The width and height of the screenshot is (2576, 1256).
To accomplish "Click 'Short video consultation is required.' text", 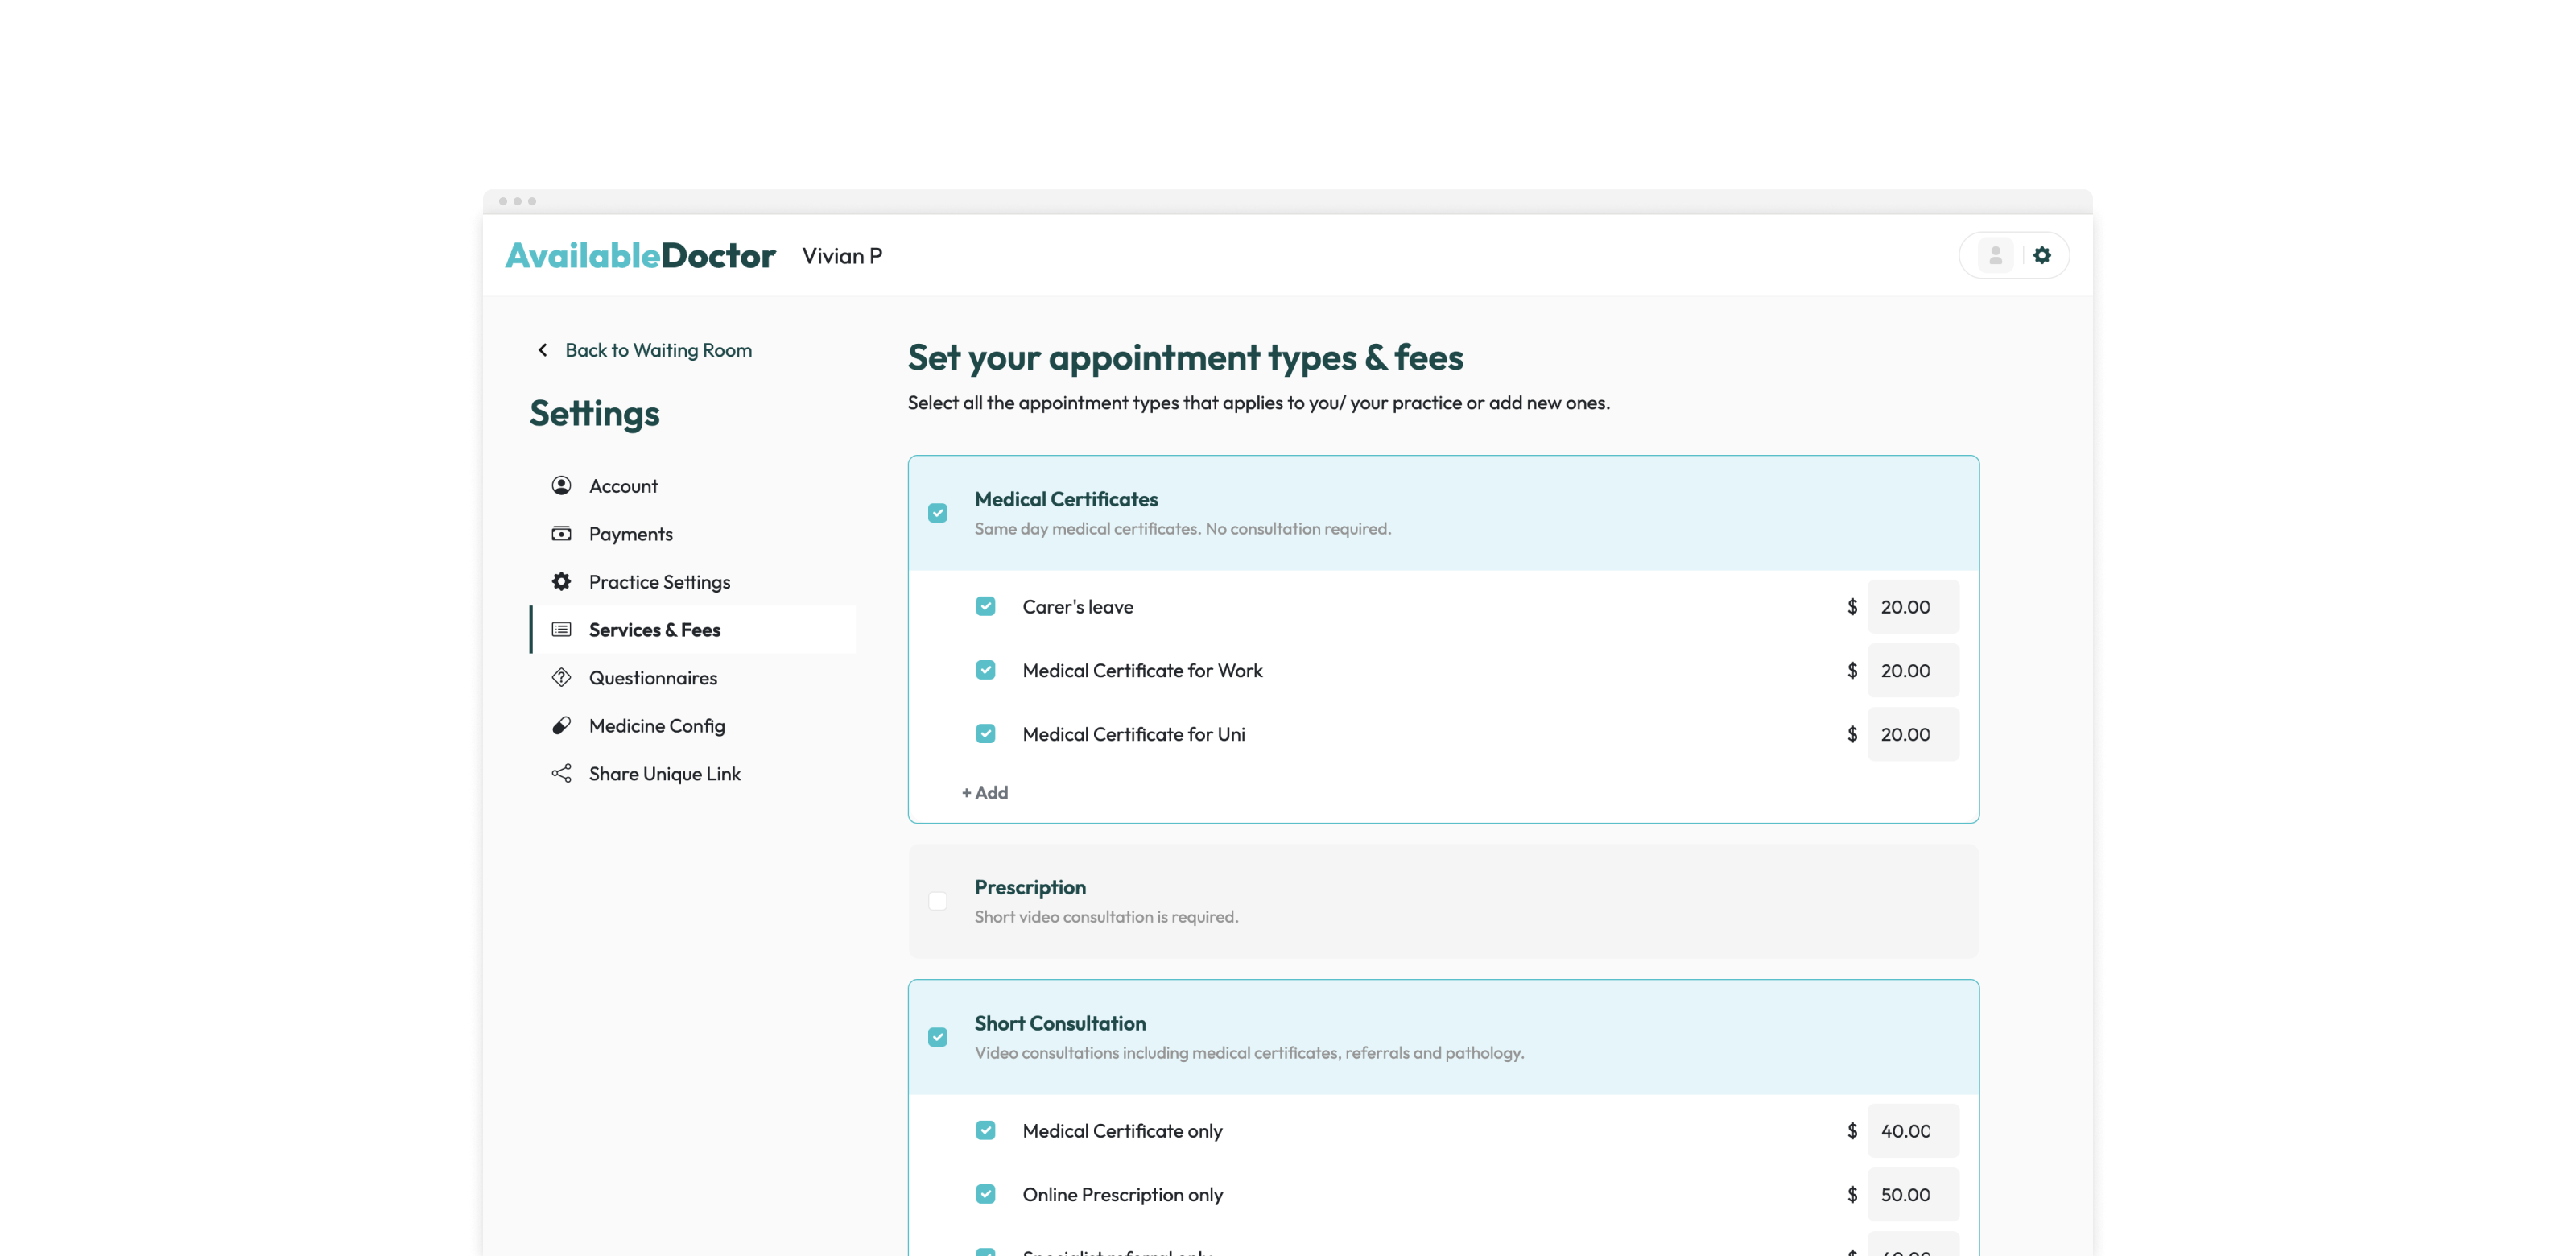I will click(x=1106, y=917).
